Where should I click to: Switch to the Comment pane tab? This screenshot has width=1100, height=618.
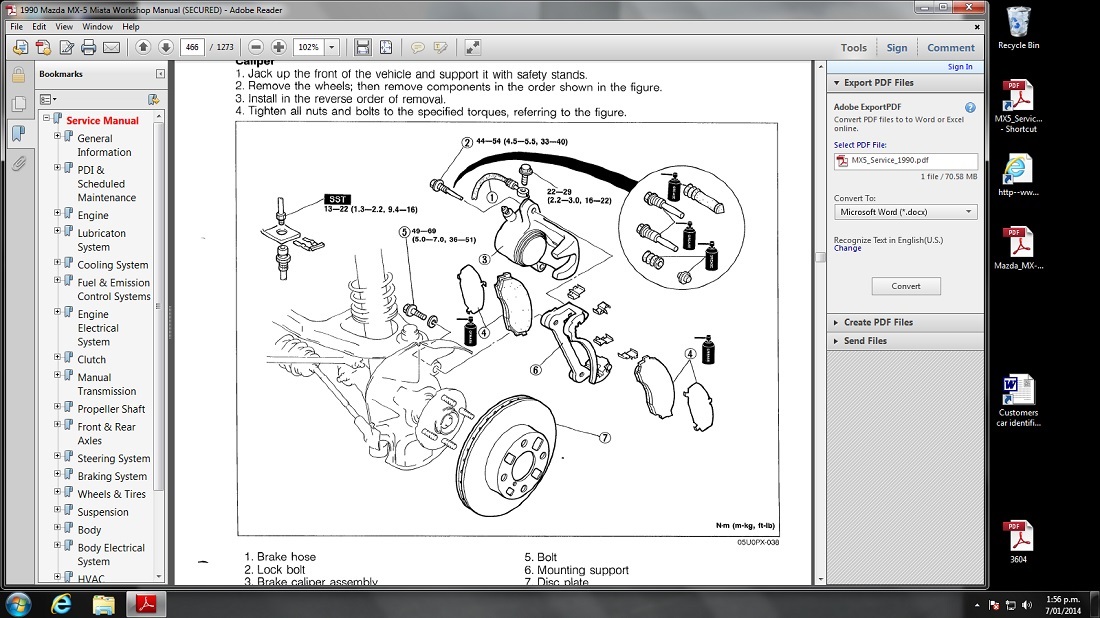click(951, 48)
